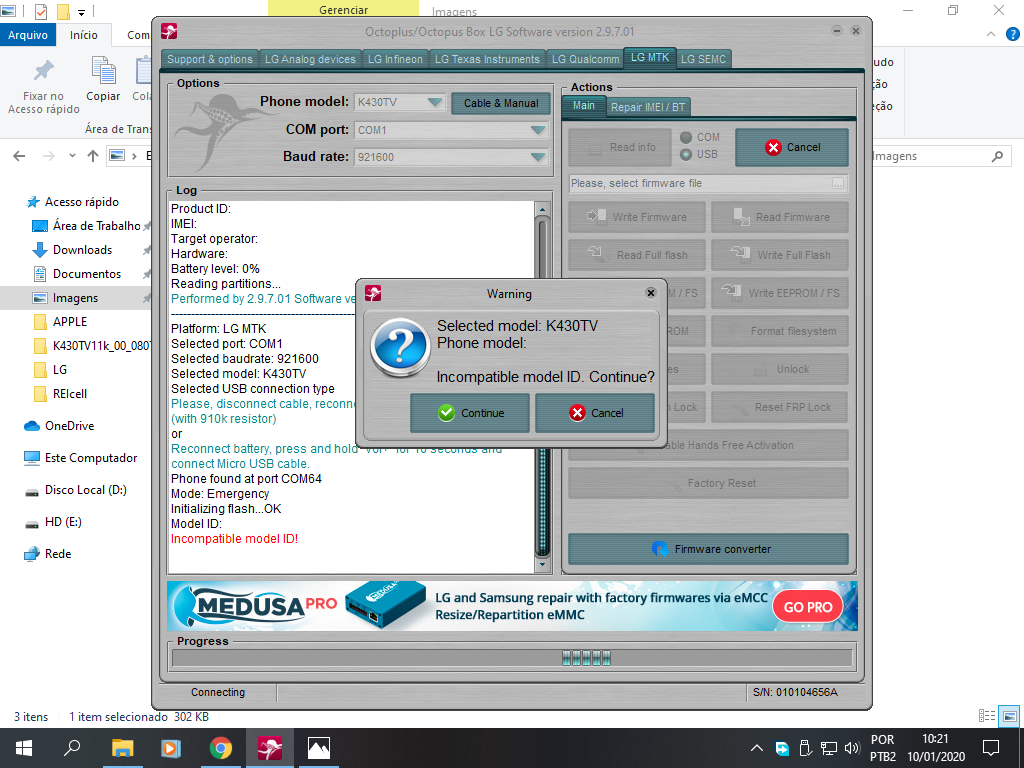
Task: Click the Explorer search magnifier icon
Action: (997, 156)
